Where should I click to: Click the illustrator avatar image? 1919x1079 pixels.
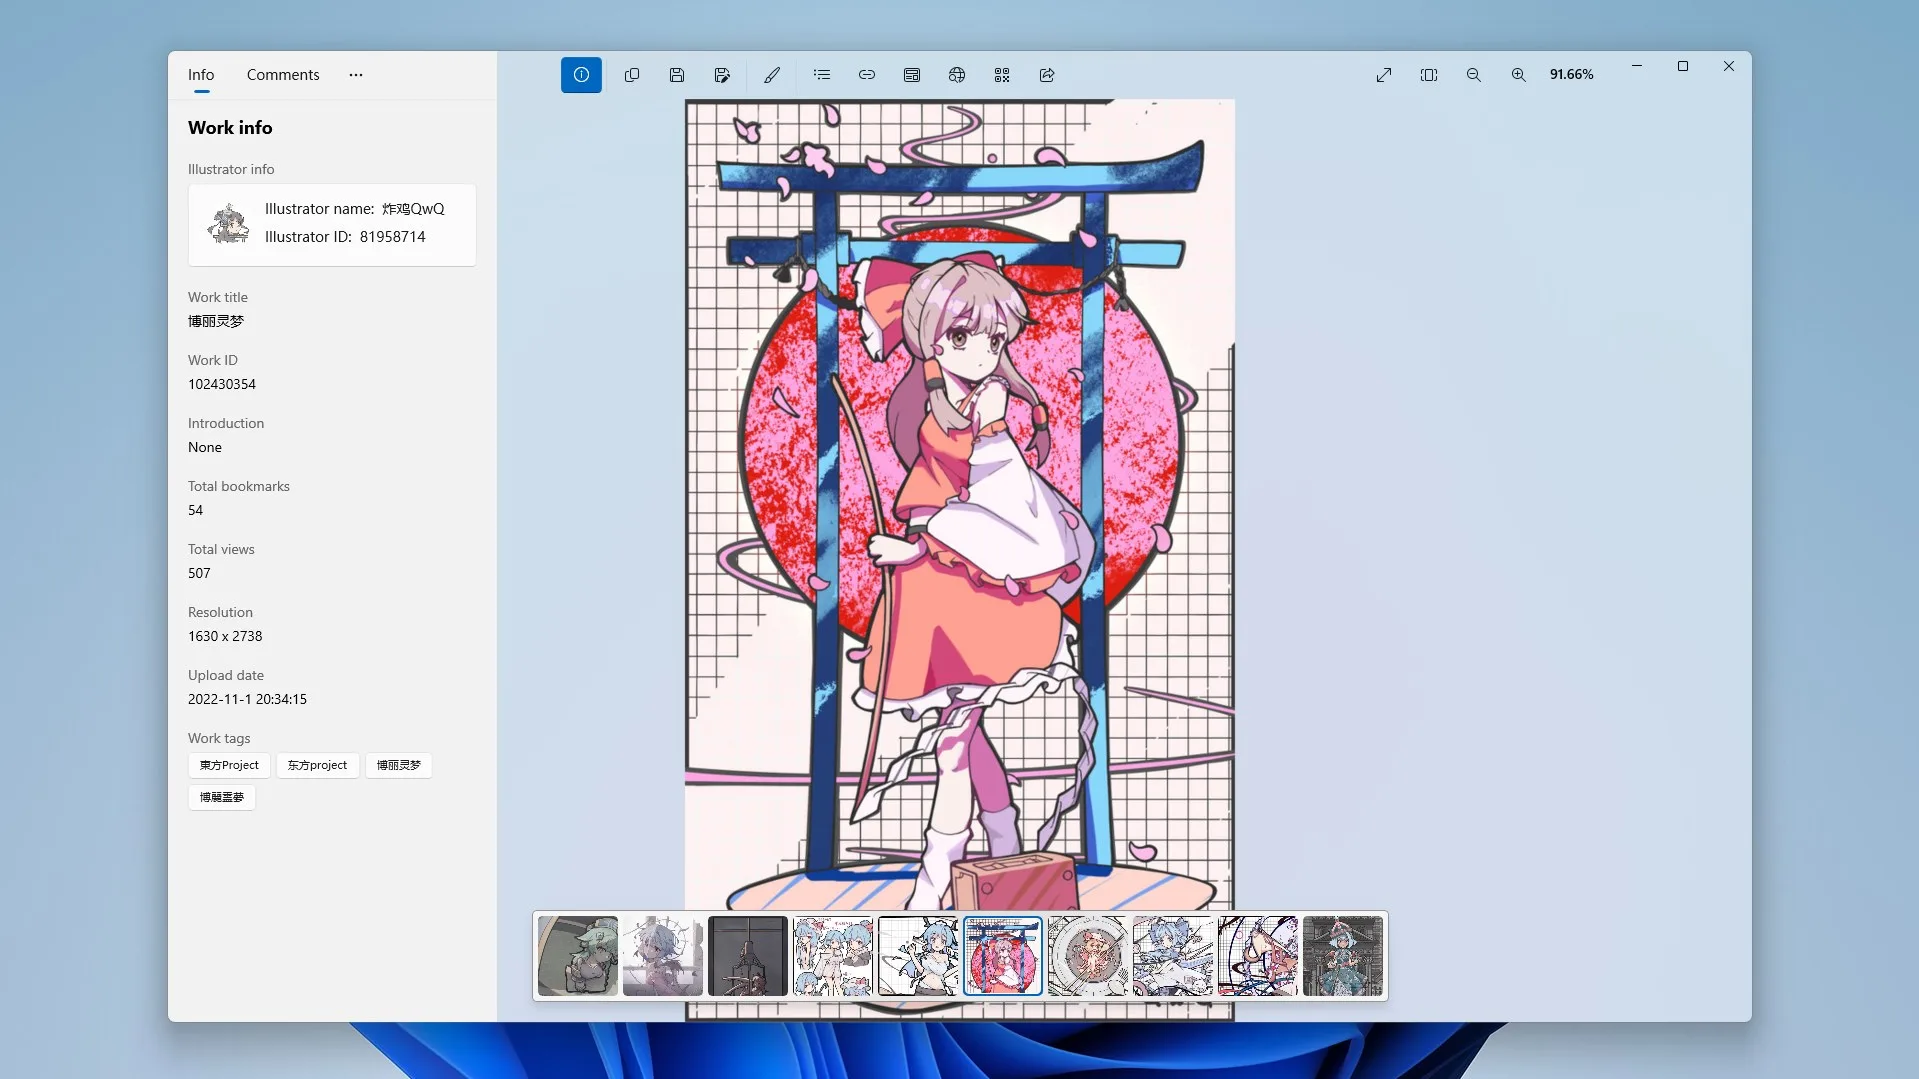(x=228, y=223)
